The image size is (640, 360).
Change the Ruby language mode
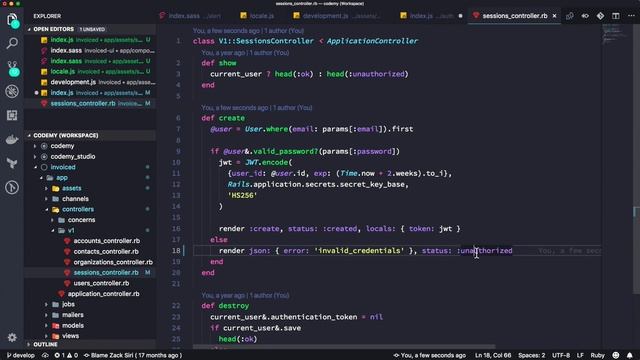598,356
